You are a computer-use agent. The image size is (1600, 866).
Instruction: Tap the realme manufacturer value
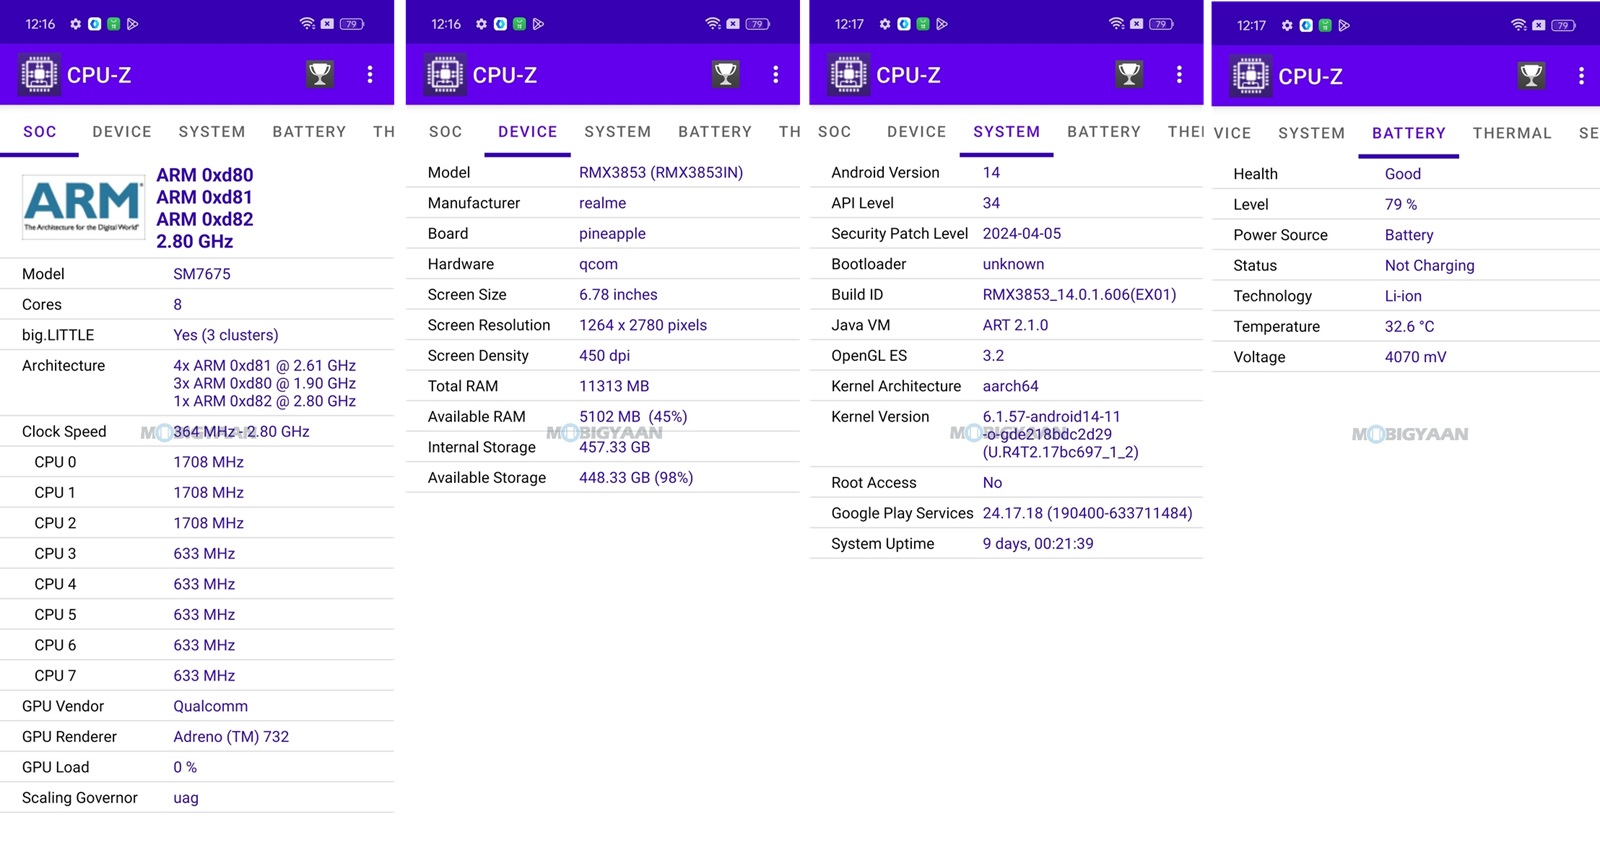tap(603, 203)
